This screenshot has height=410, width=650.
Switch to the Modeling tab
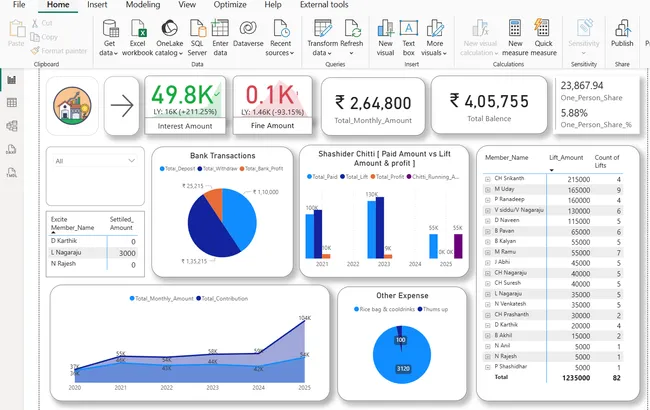(x=143, y=5)
